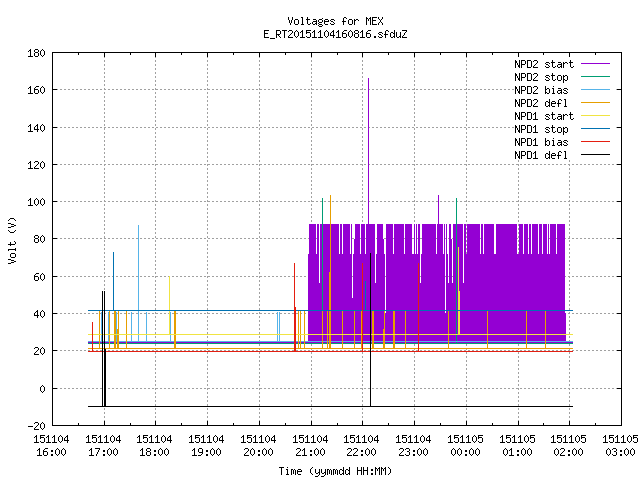Viewport: 640px width, 480px height.
Task: Click the tallest purple spike above 160 V
Action: click(x=369, y=151)
